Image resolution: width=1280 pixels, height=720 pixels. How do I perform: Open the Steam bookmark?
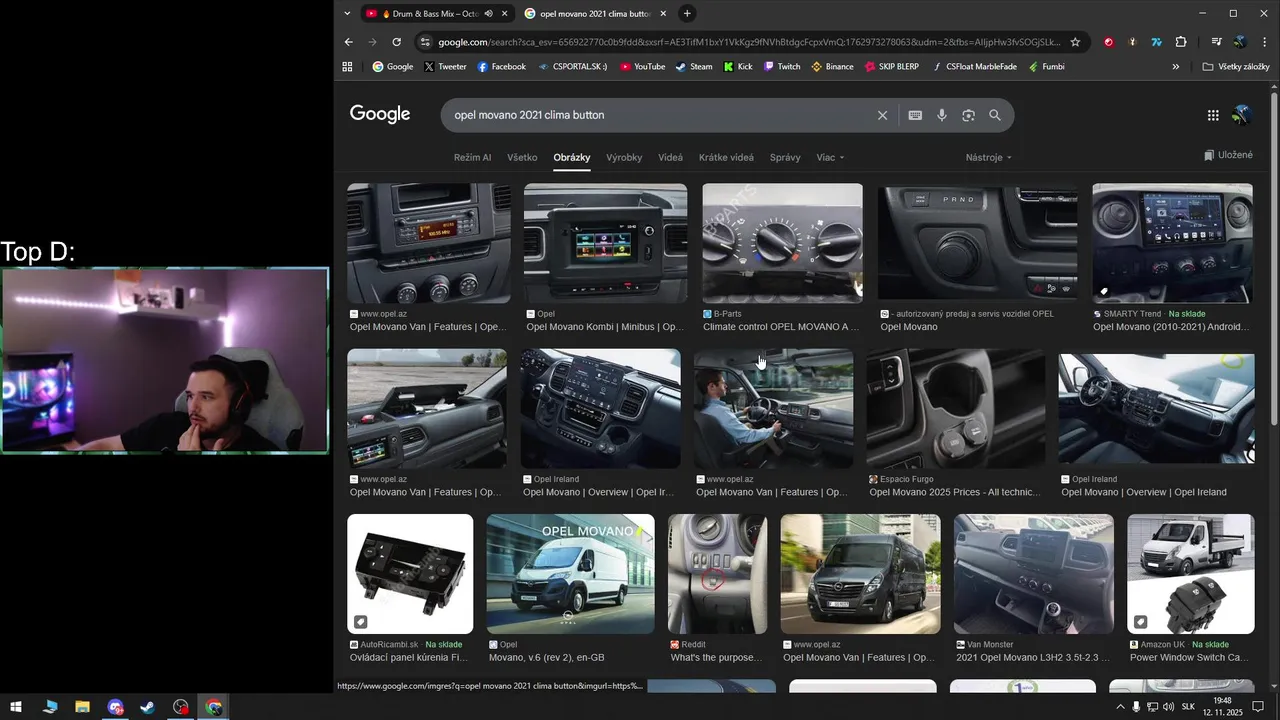pyautogui.click(x=694, y=67)
